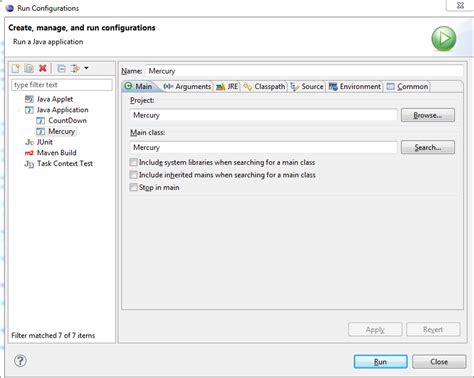Click the Browse... button for Project
This screenshot has width=474, height=378.
tap(428, 115)
